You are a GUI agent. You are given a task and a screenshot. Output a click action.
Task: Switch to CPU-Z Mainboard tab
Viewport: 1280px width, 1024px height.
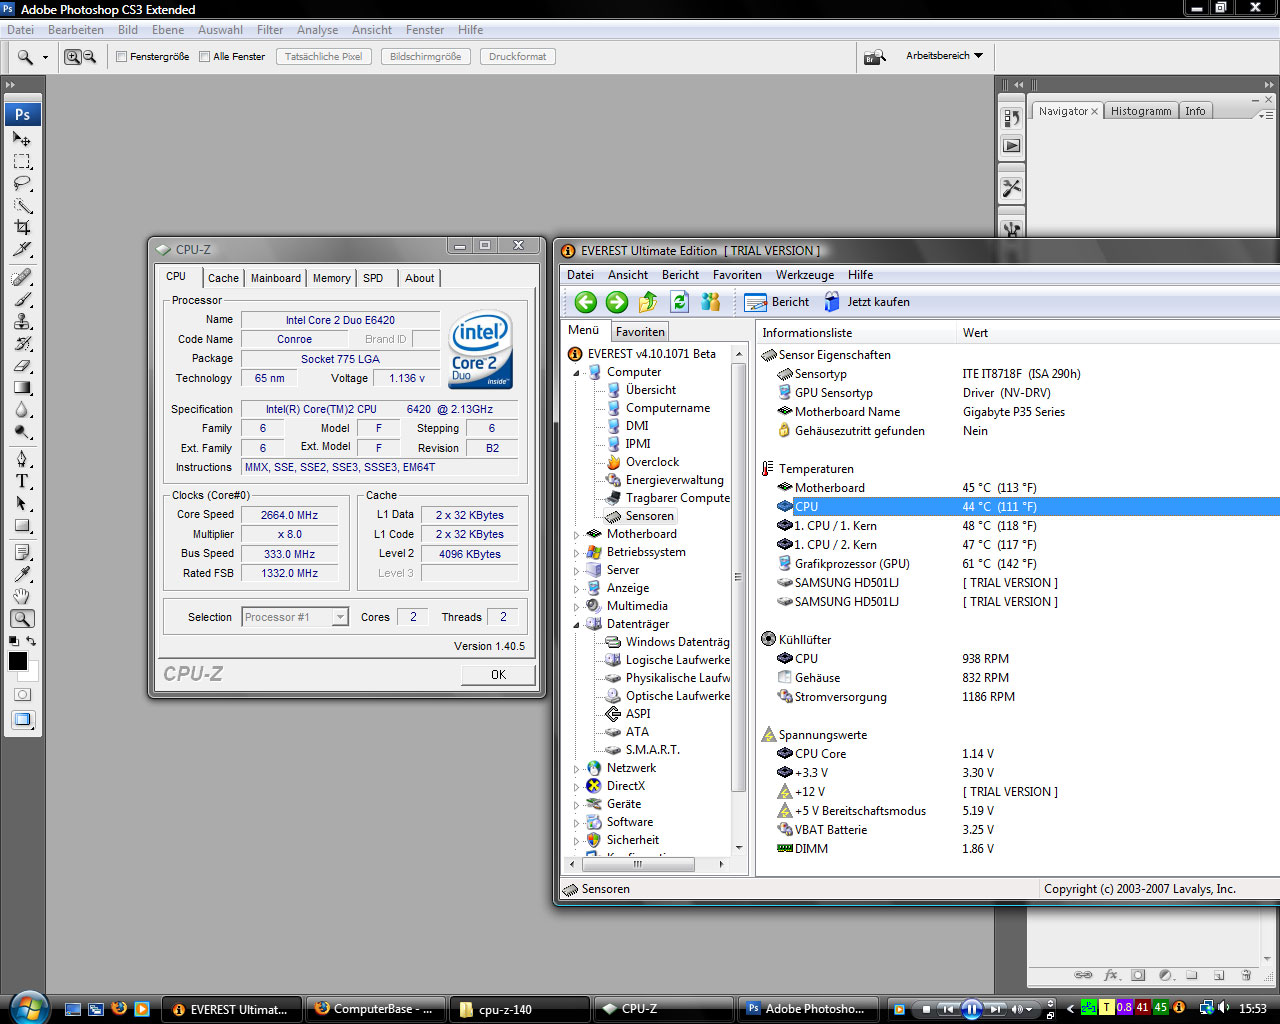tap(276, 278)
